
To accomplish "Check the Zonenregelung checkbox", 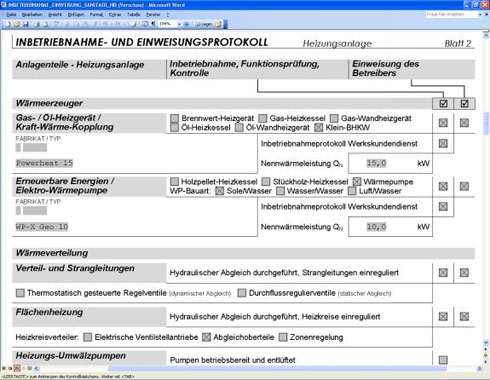I will [x=283, y=337].
